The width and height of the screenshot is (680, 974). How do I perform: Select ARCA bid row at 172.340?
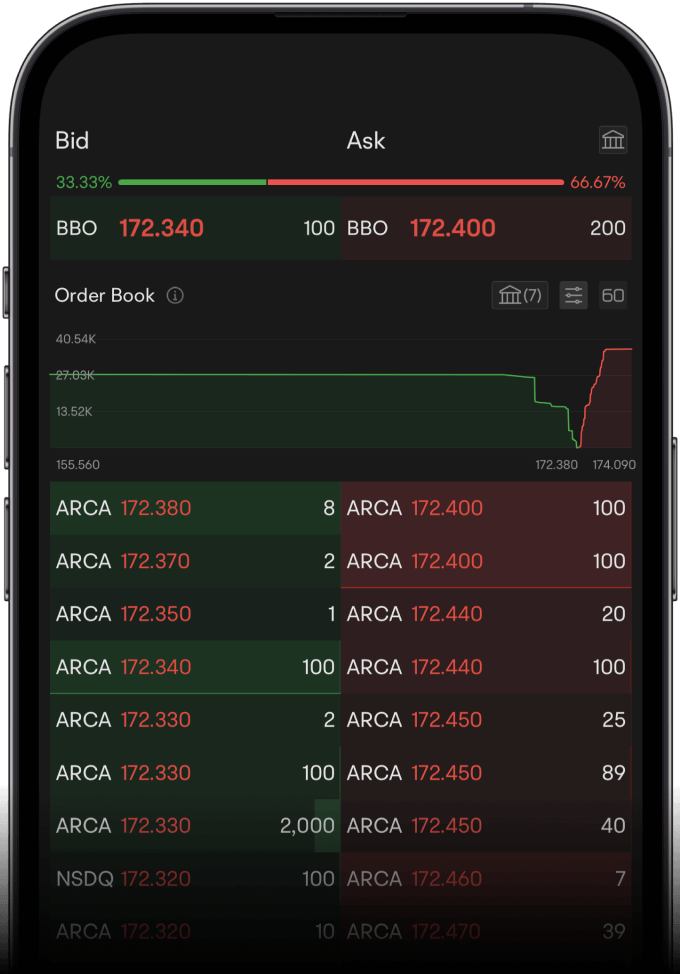(195, 667)
